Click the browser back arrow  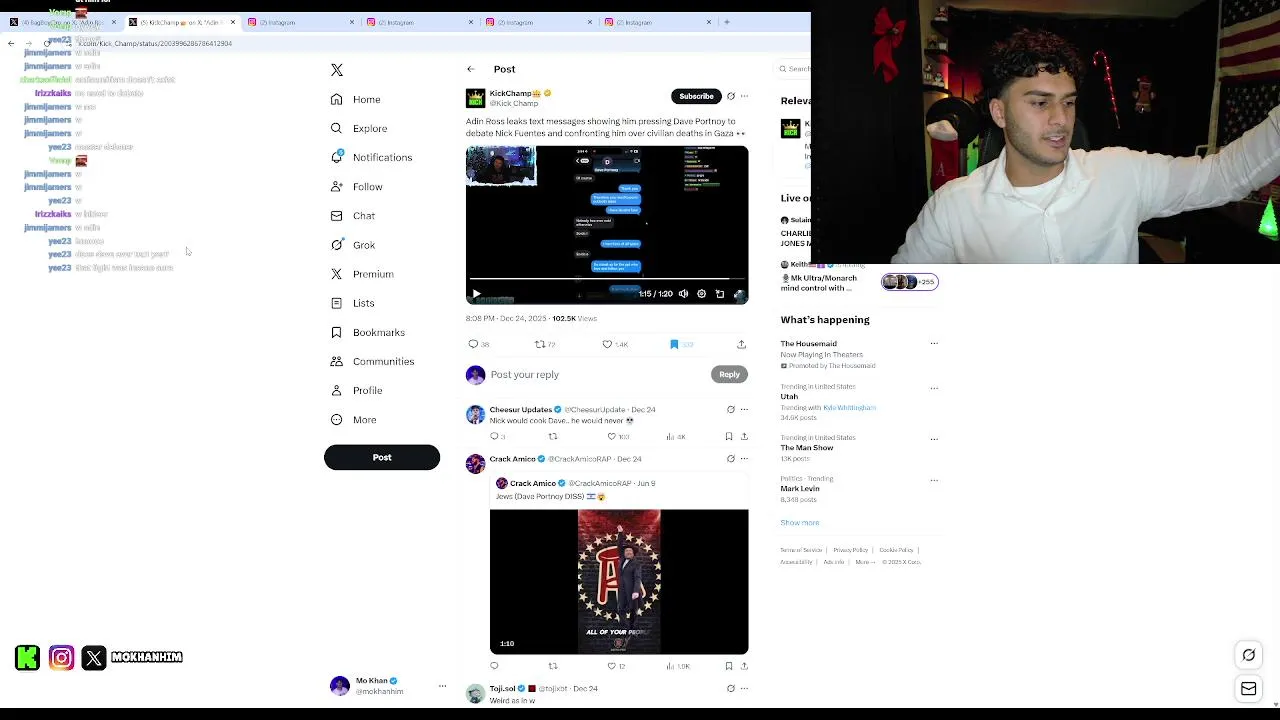(11, 44)
